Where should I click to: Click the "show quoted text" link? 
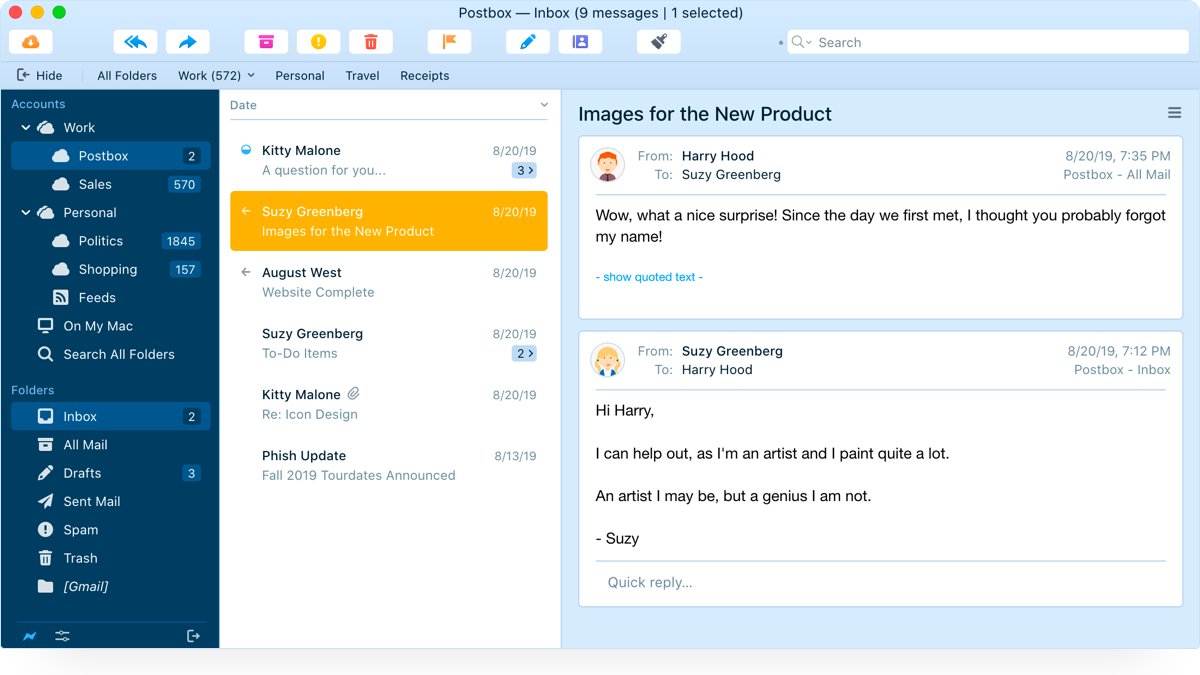coord(649,277)
